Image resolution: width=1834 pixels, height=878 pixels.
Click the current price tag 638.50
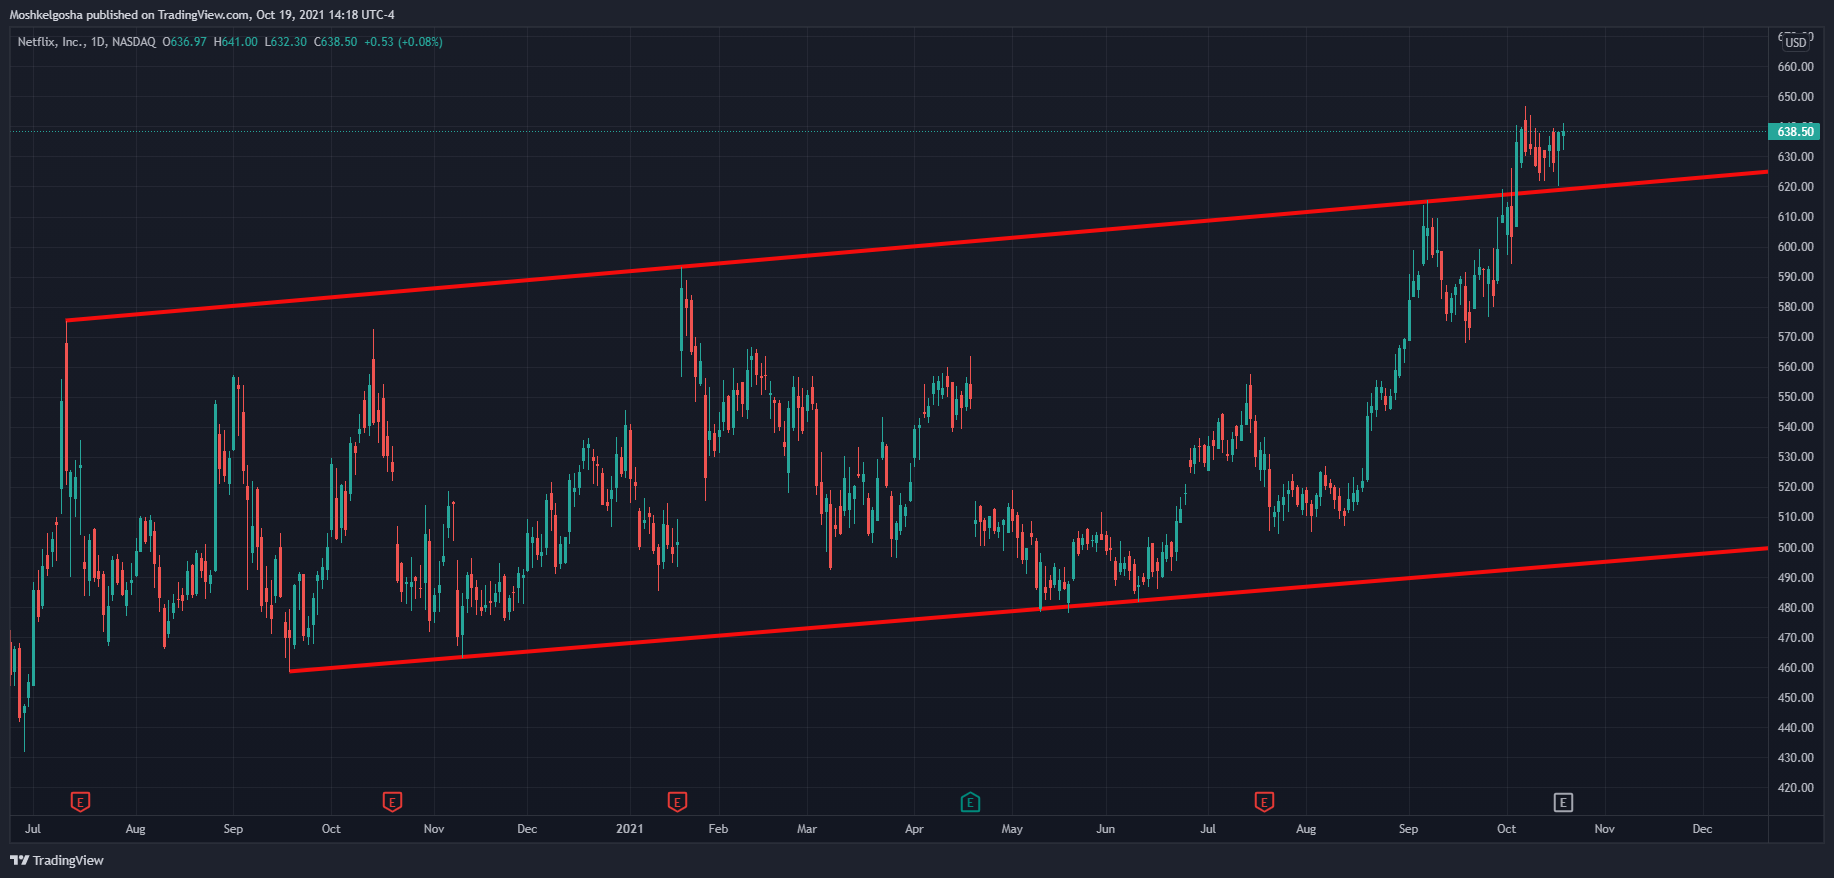coord(1795,131)
